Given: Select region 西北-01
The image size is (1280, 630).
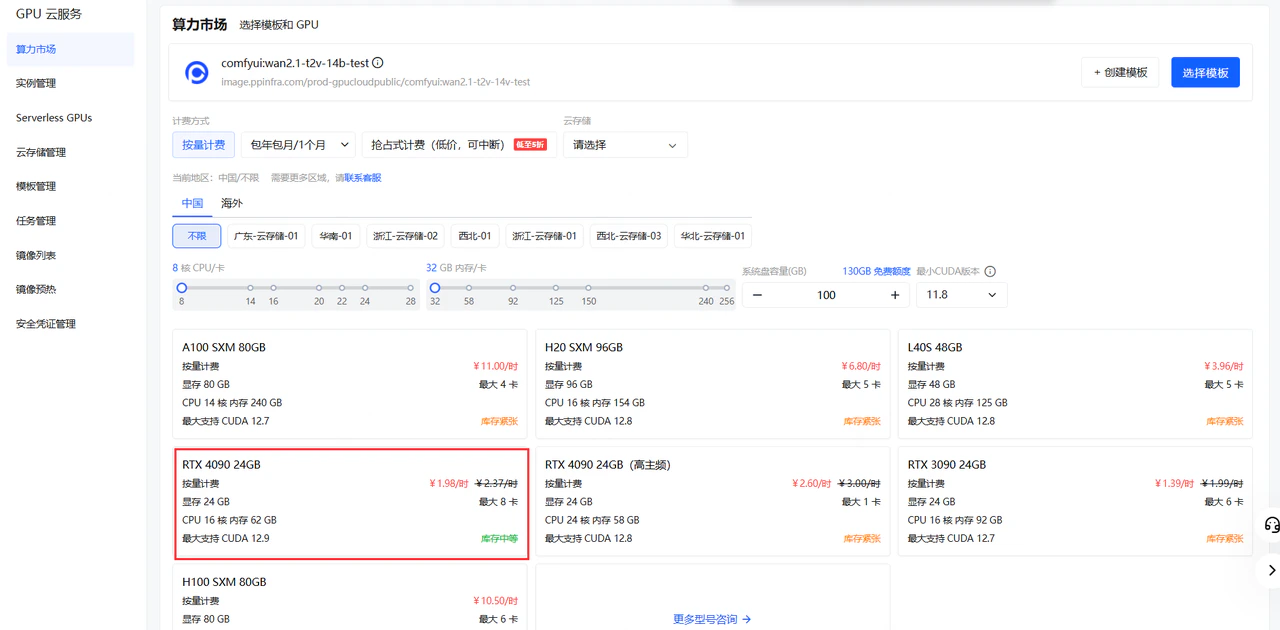Looking at the screenshot, I should click(x=475, y=236).
